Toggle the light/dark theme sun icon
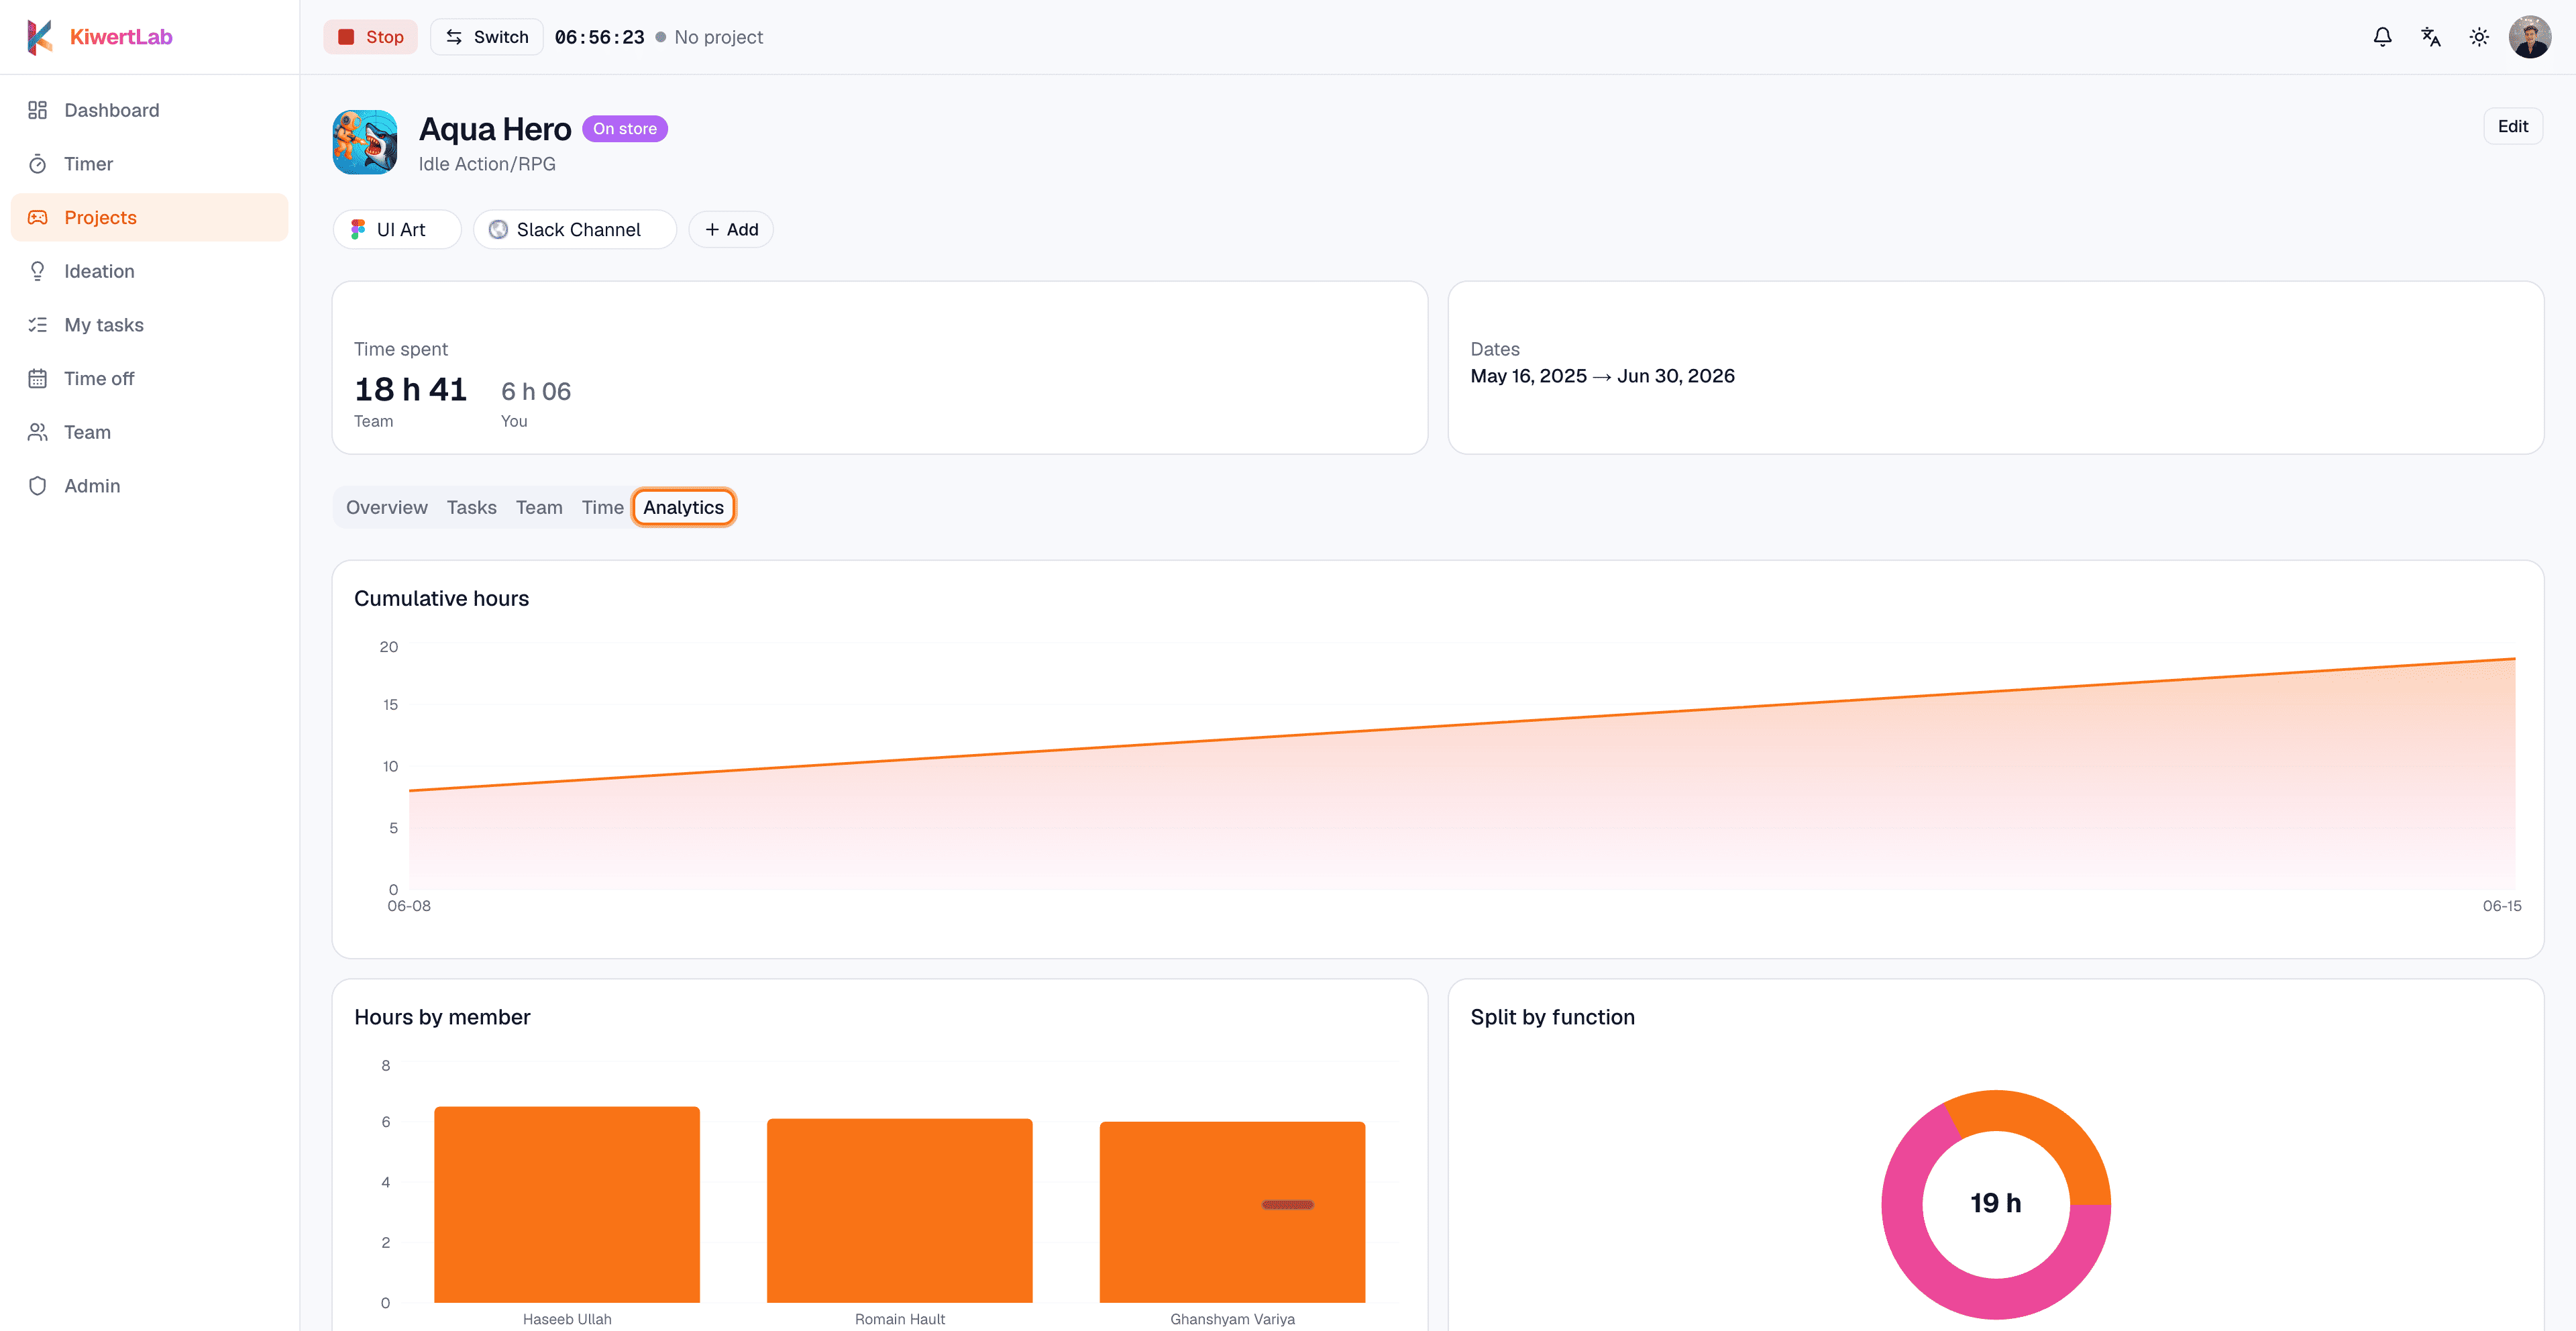This screenshot has width=2576, height=1331. (2478, 37)
